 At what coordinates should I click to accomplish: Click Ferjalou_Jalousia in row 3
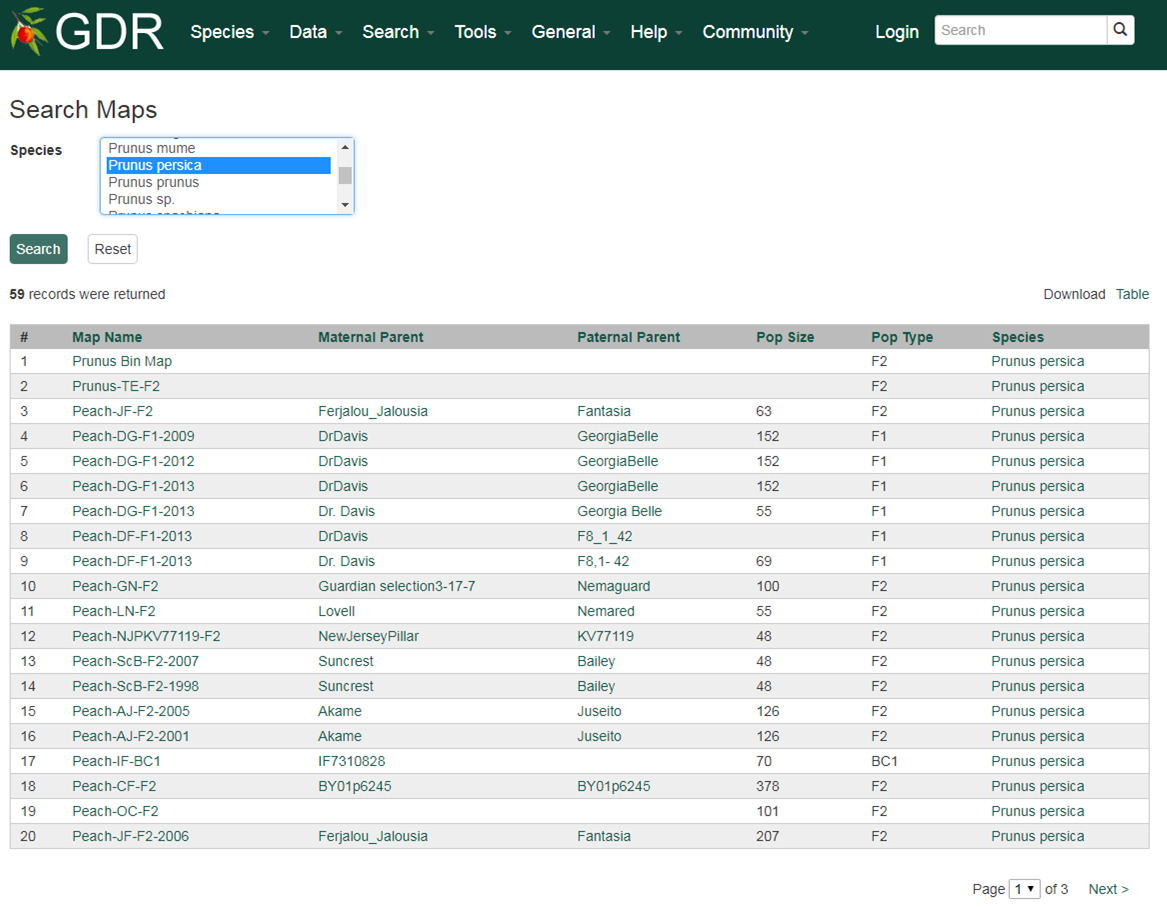(x=373, y=411)
